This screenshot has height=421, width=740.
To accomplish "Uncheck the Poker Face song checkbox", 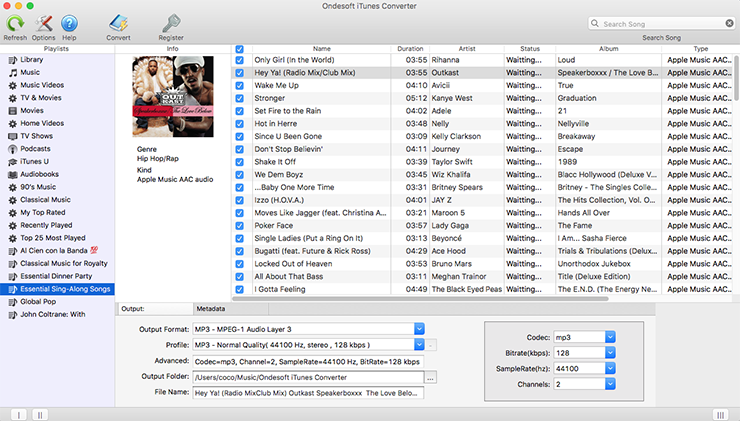I will coord(239,226).
